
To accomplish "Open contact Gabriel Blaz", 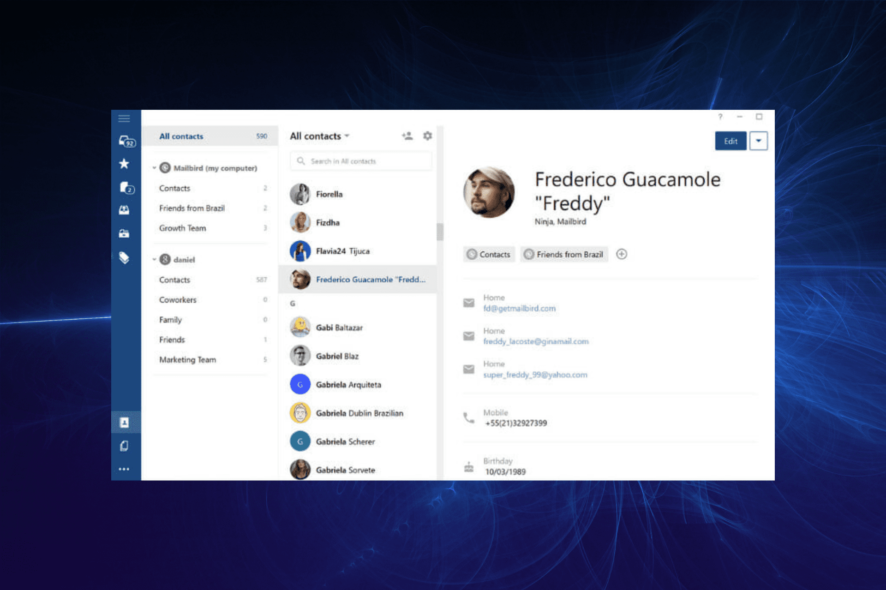I will coord(358,356).
